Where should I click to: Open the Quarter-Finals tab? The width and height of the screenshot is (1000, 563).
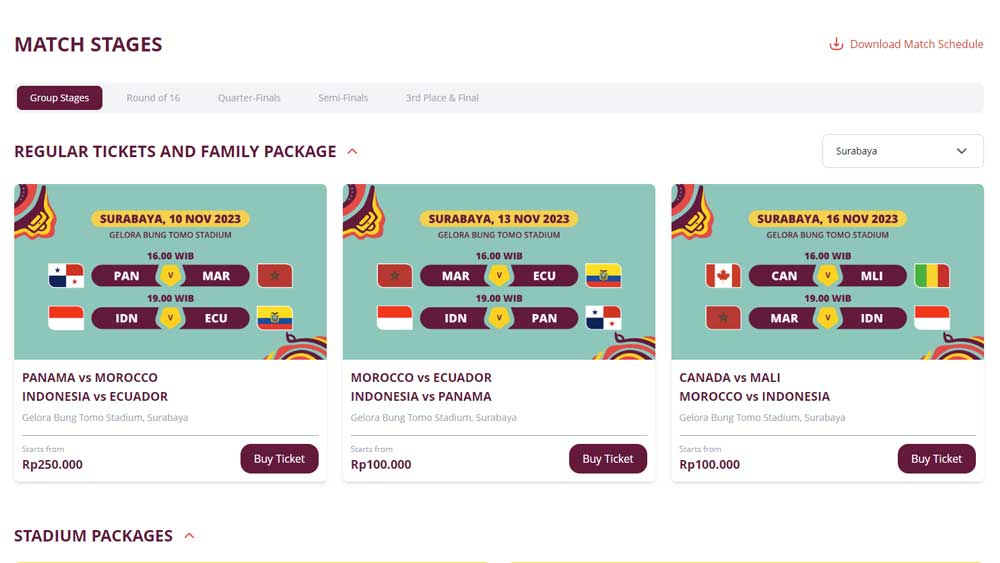(249, 98)
